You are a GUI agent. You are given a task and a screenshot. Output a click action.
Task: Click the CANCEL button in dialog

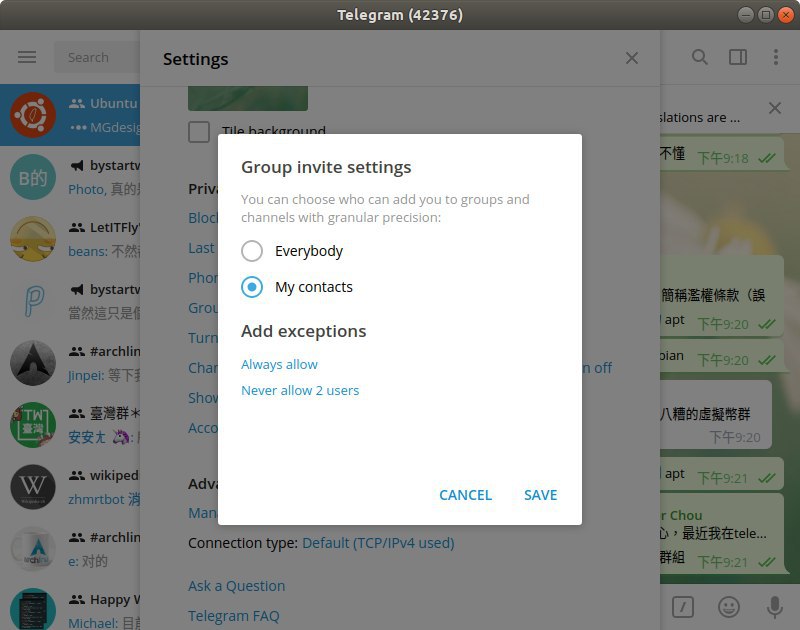[x=465, y=495]
